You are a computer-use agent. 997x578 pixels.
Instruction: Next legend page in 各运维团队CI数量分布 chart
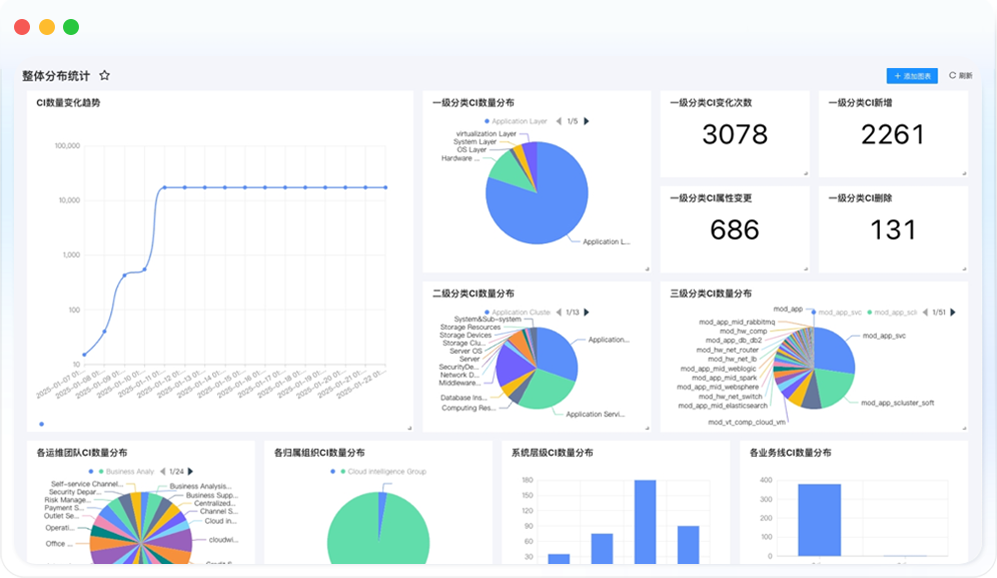pyautogui.click(x=192, y=471)
